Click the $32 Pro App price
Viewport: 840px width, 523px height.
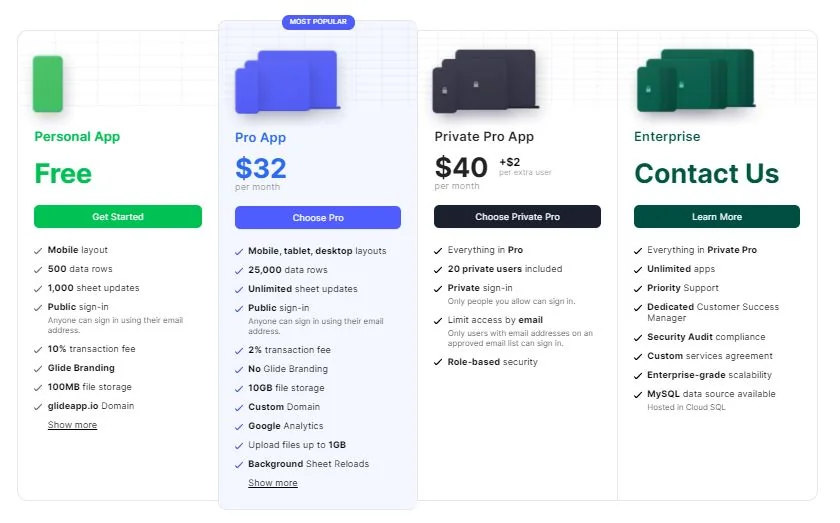tap(261, 168)
